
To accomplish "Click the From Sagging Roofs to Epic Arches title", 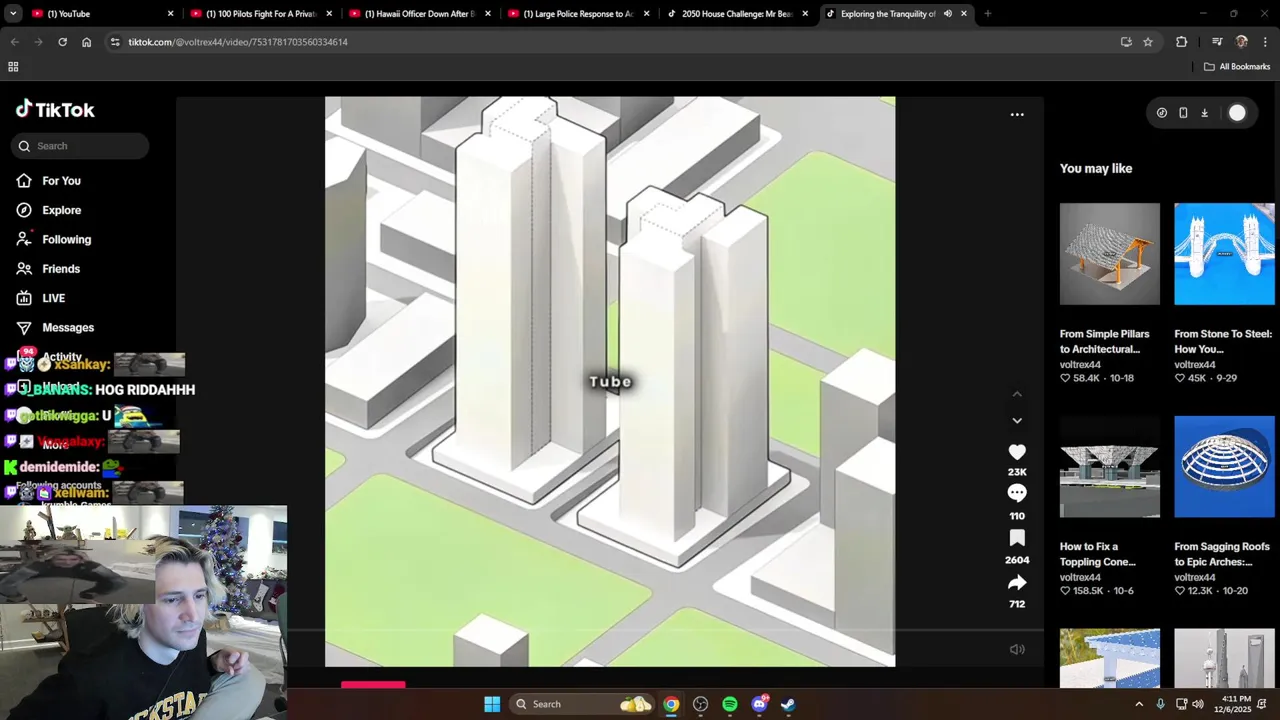I will click(x=1222, y=554).
